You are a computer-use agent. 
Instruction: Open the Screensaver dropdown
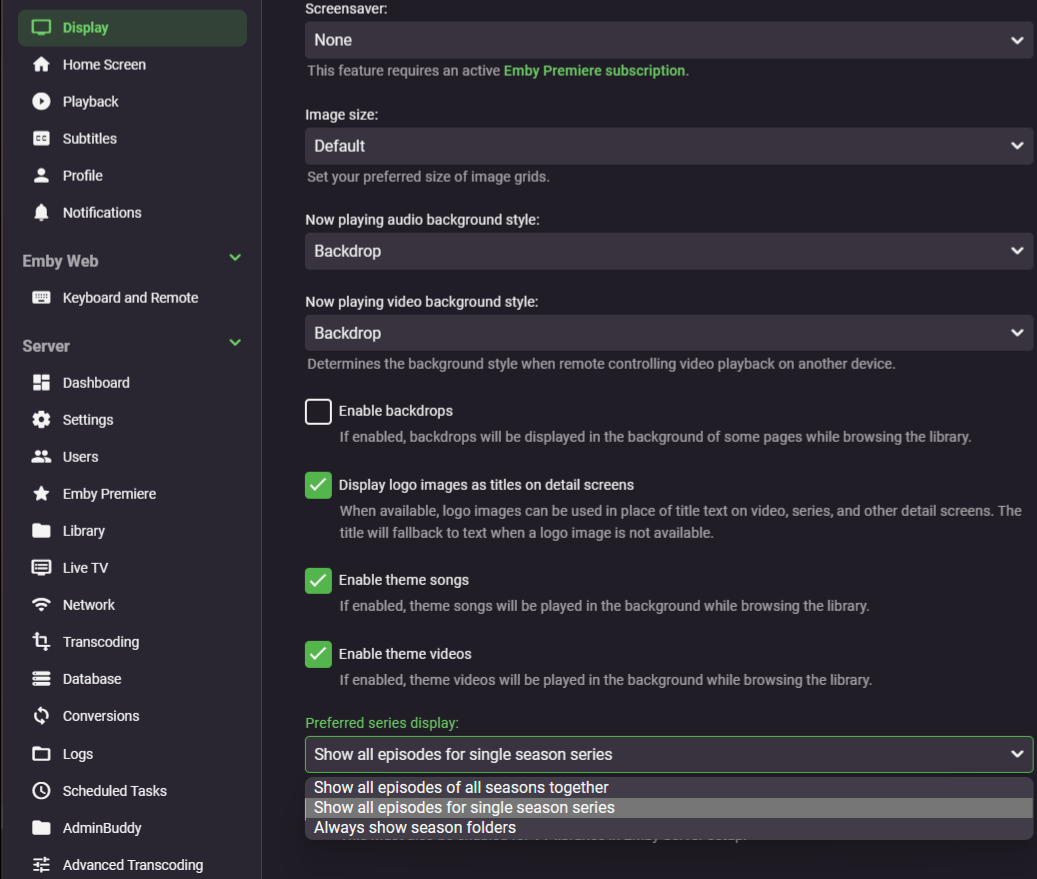point(668,40)
